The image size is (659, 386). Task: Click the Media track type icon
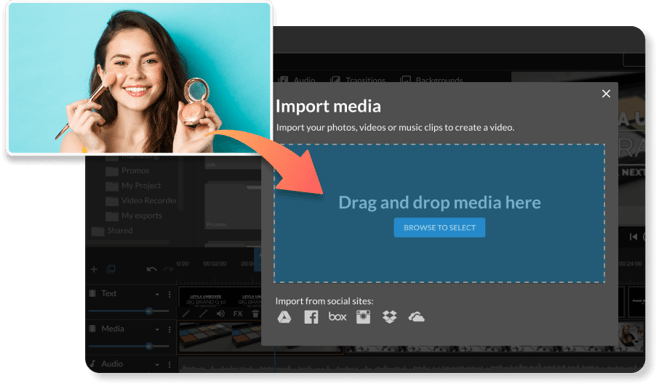click(x=92, y=329)
